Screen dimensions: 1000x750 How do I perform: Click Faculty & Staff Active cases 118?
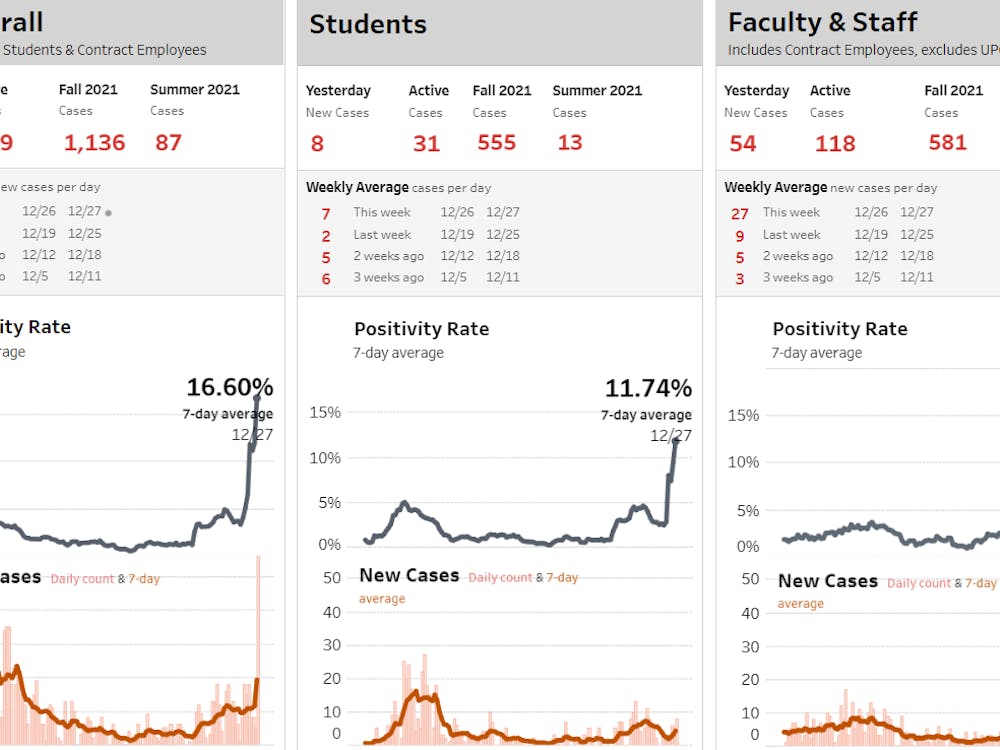point(834,144)
